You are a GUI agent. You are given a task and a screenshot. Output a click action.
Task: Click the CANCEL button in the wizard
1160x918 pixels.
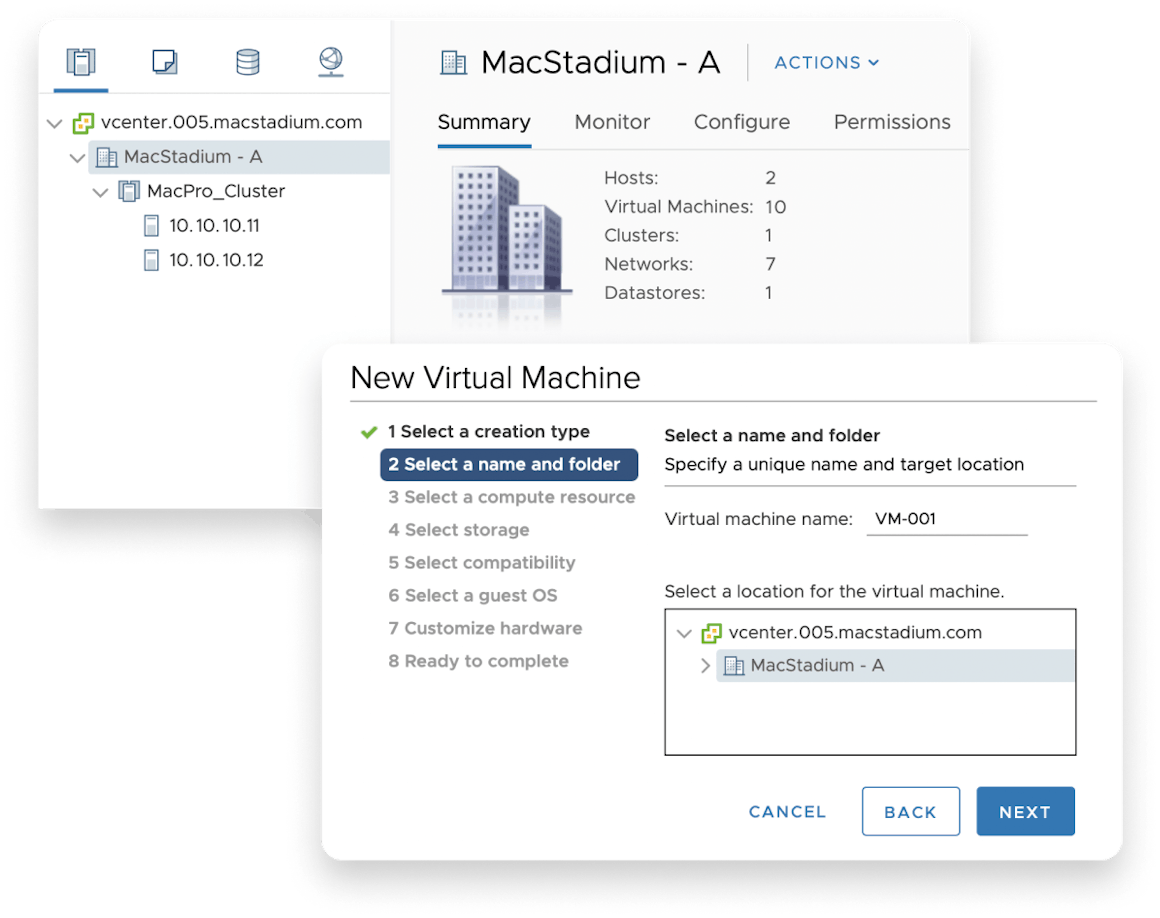787,812
